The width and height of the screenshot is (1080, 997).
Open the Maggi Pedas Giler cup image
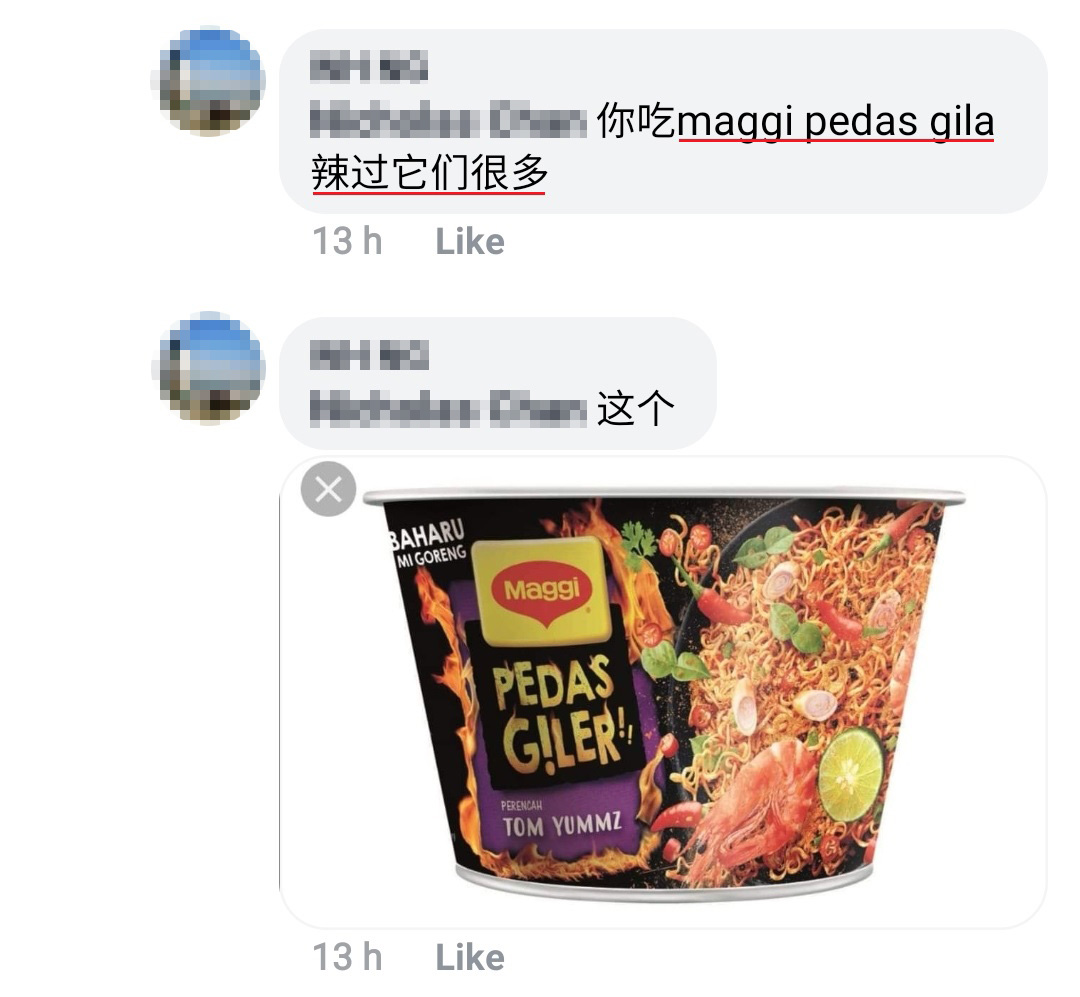click(x=663, y=692)
